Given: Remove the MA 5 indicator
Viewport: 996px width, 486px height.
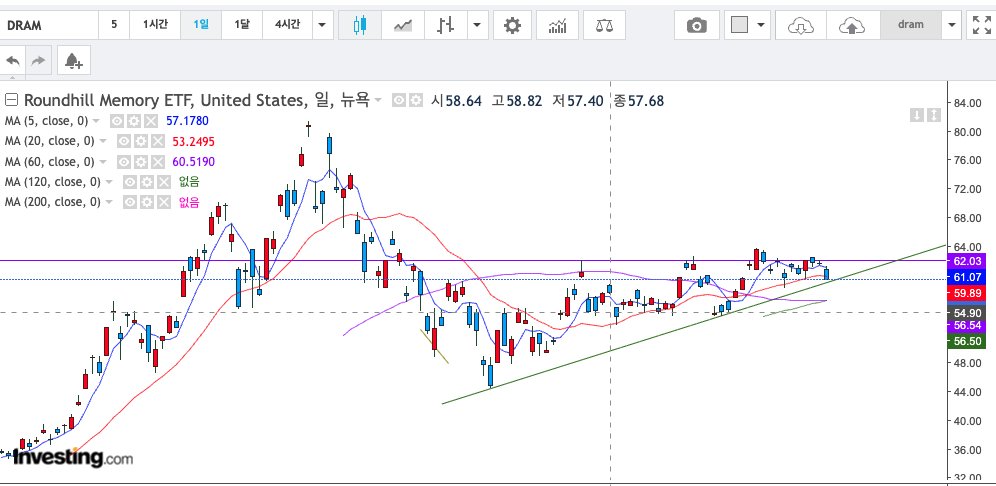Looking at the screenshot, I should coord(150,121).
